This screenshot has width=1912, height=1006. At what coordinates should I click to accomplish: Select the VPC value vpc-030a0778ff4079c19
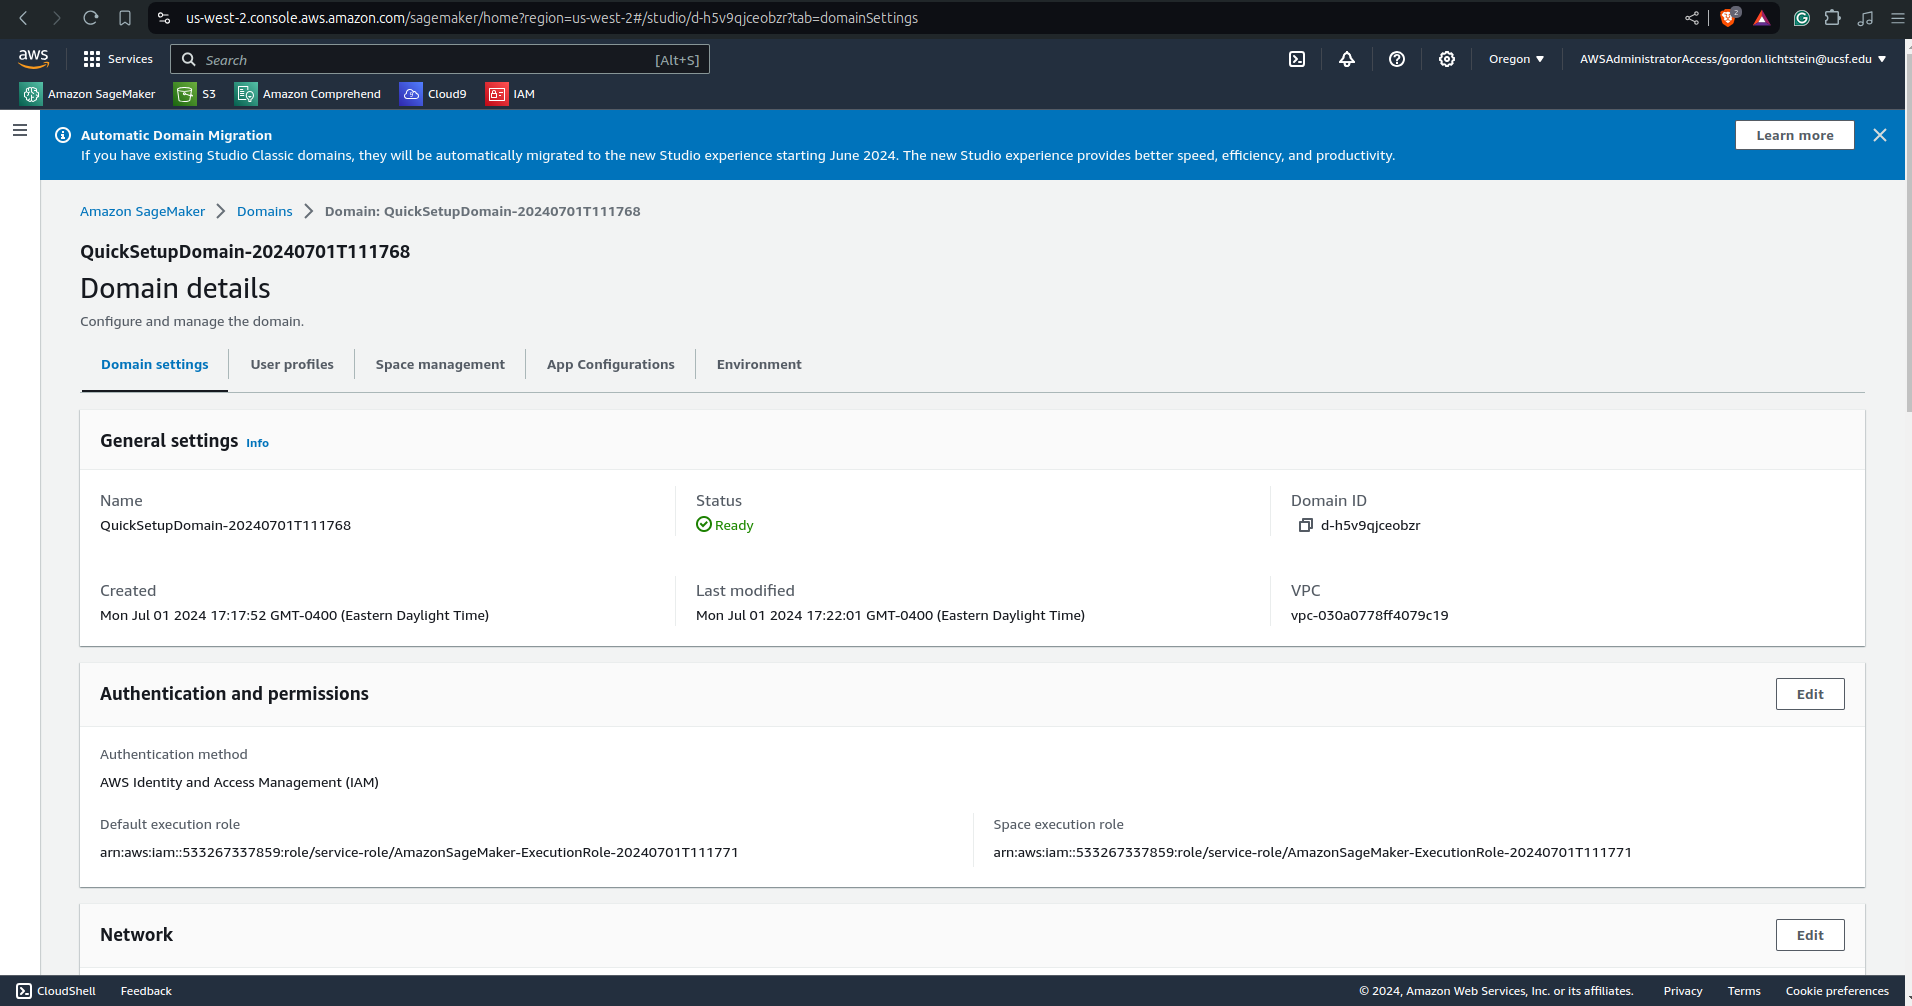[x=1369, y=615]
